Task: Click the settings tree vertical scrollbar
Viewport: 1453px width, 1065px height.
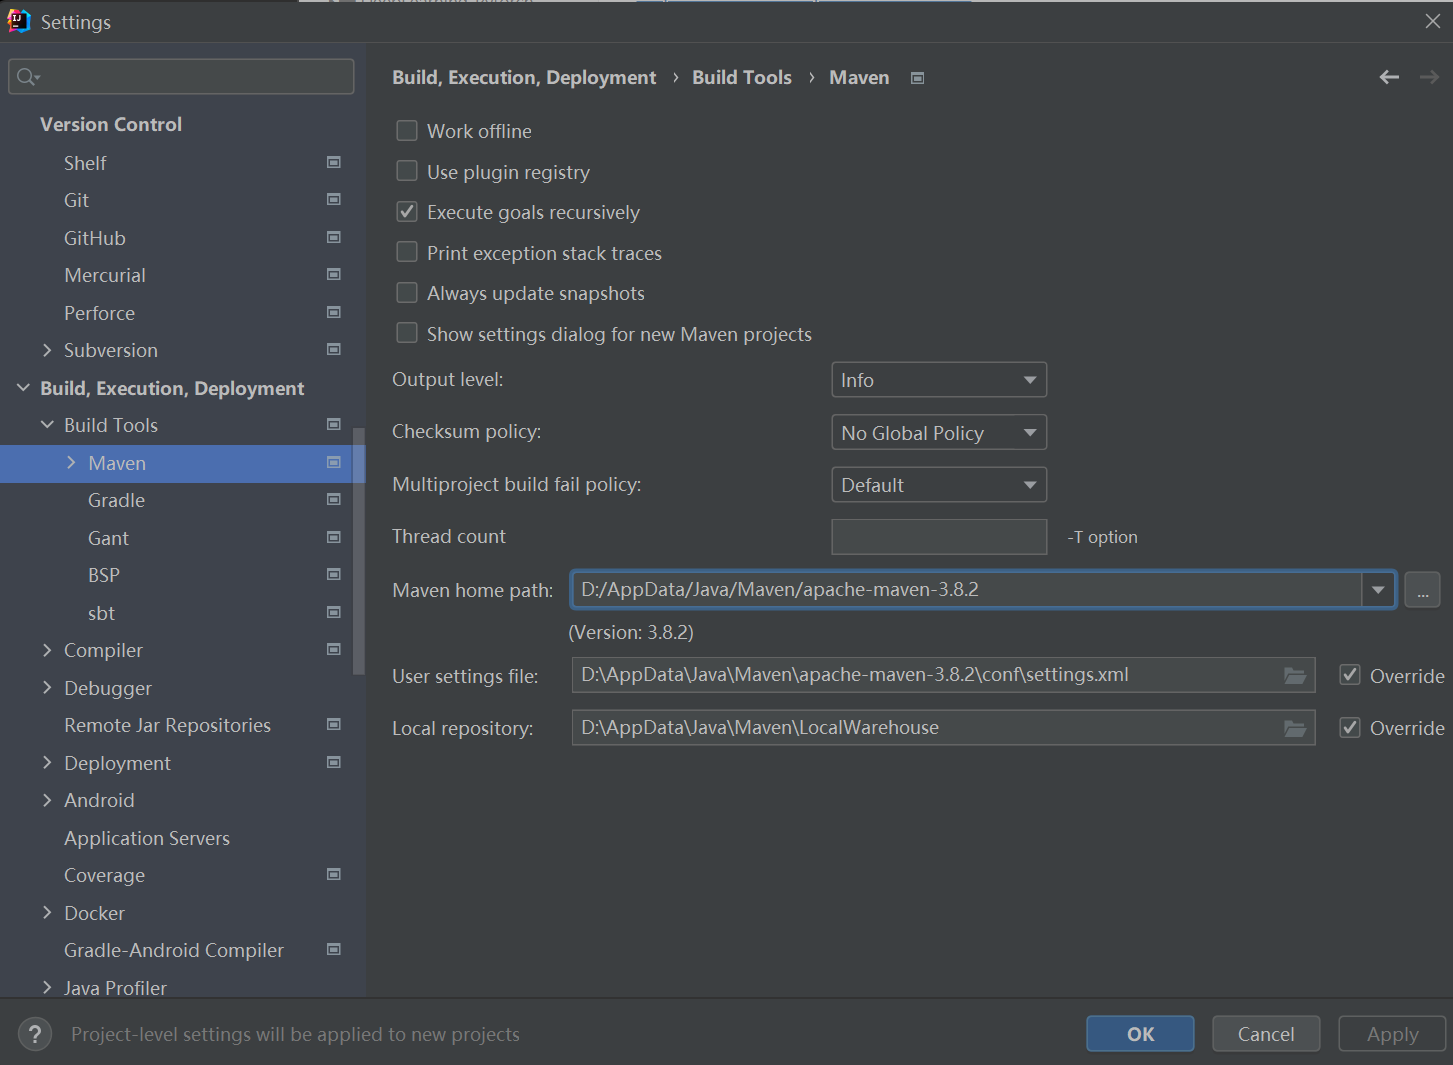Action: (x=359, y=550)
